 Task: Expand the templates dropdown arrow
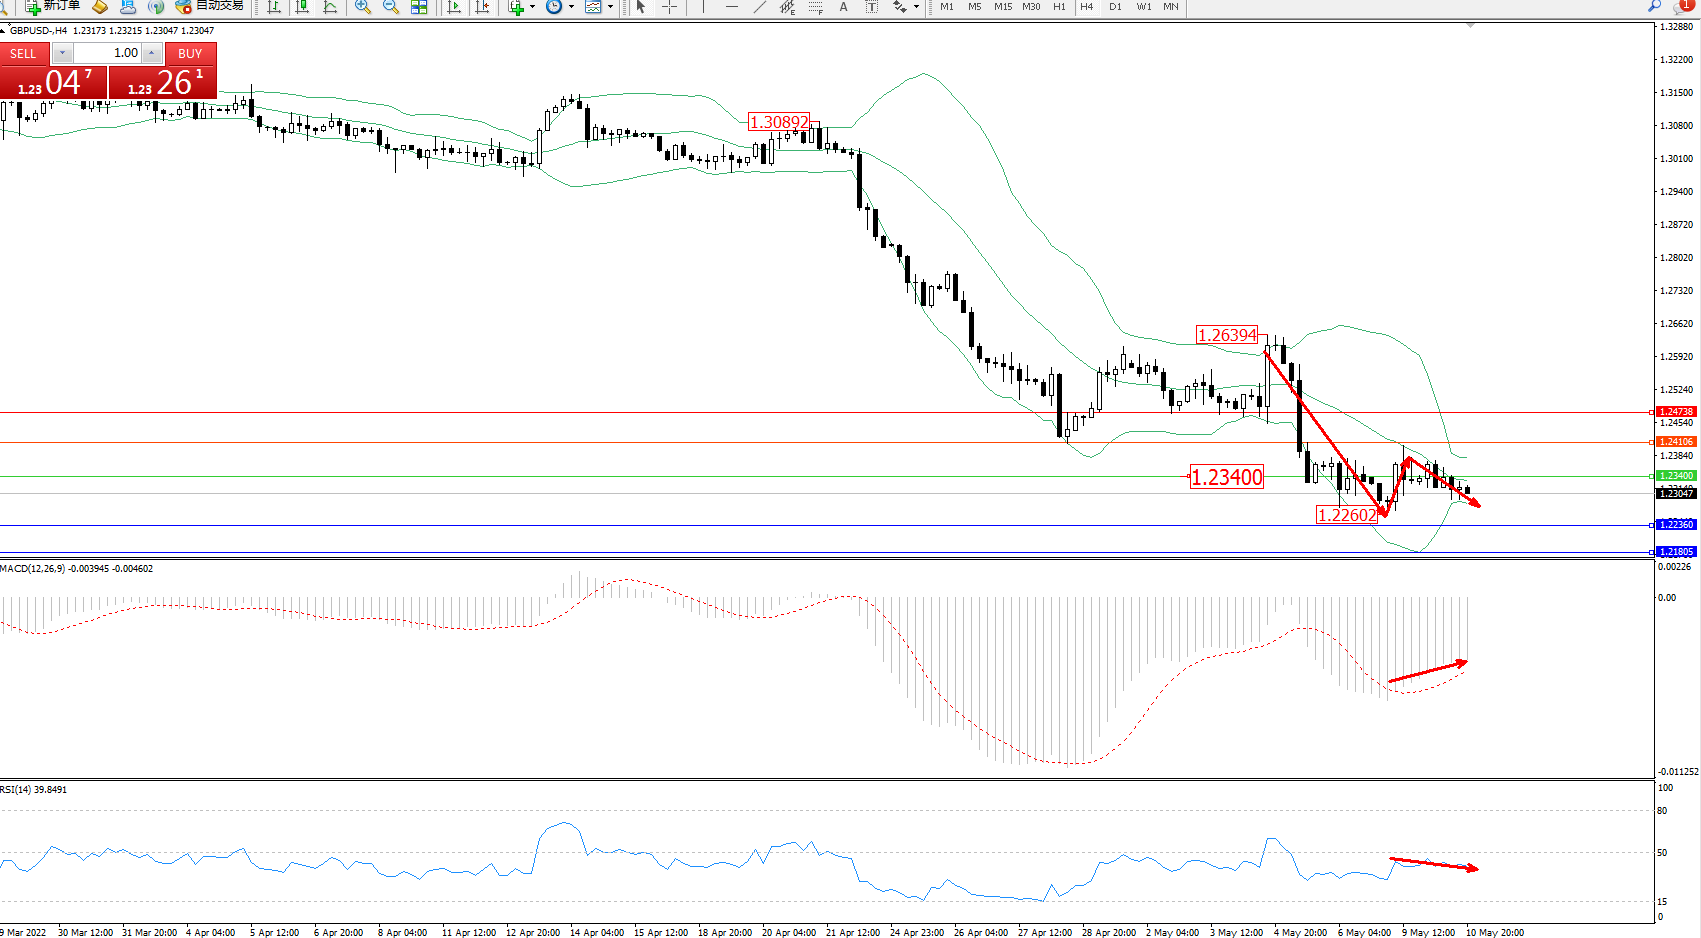[x=610, y=7]
